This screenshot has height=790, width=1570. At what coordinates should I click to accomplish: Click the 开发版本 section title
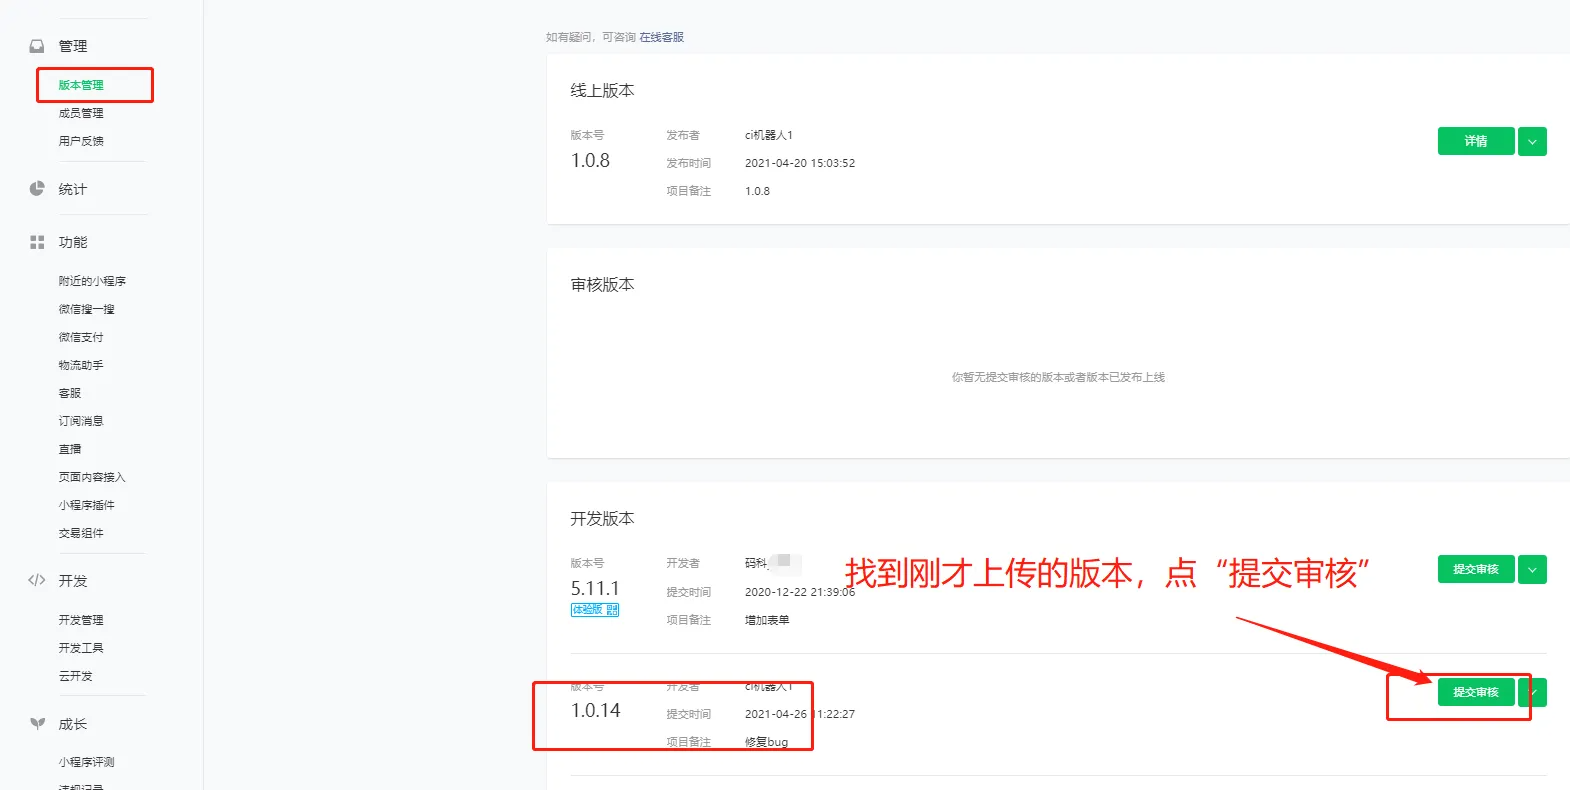602,518
